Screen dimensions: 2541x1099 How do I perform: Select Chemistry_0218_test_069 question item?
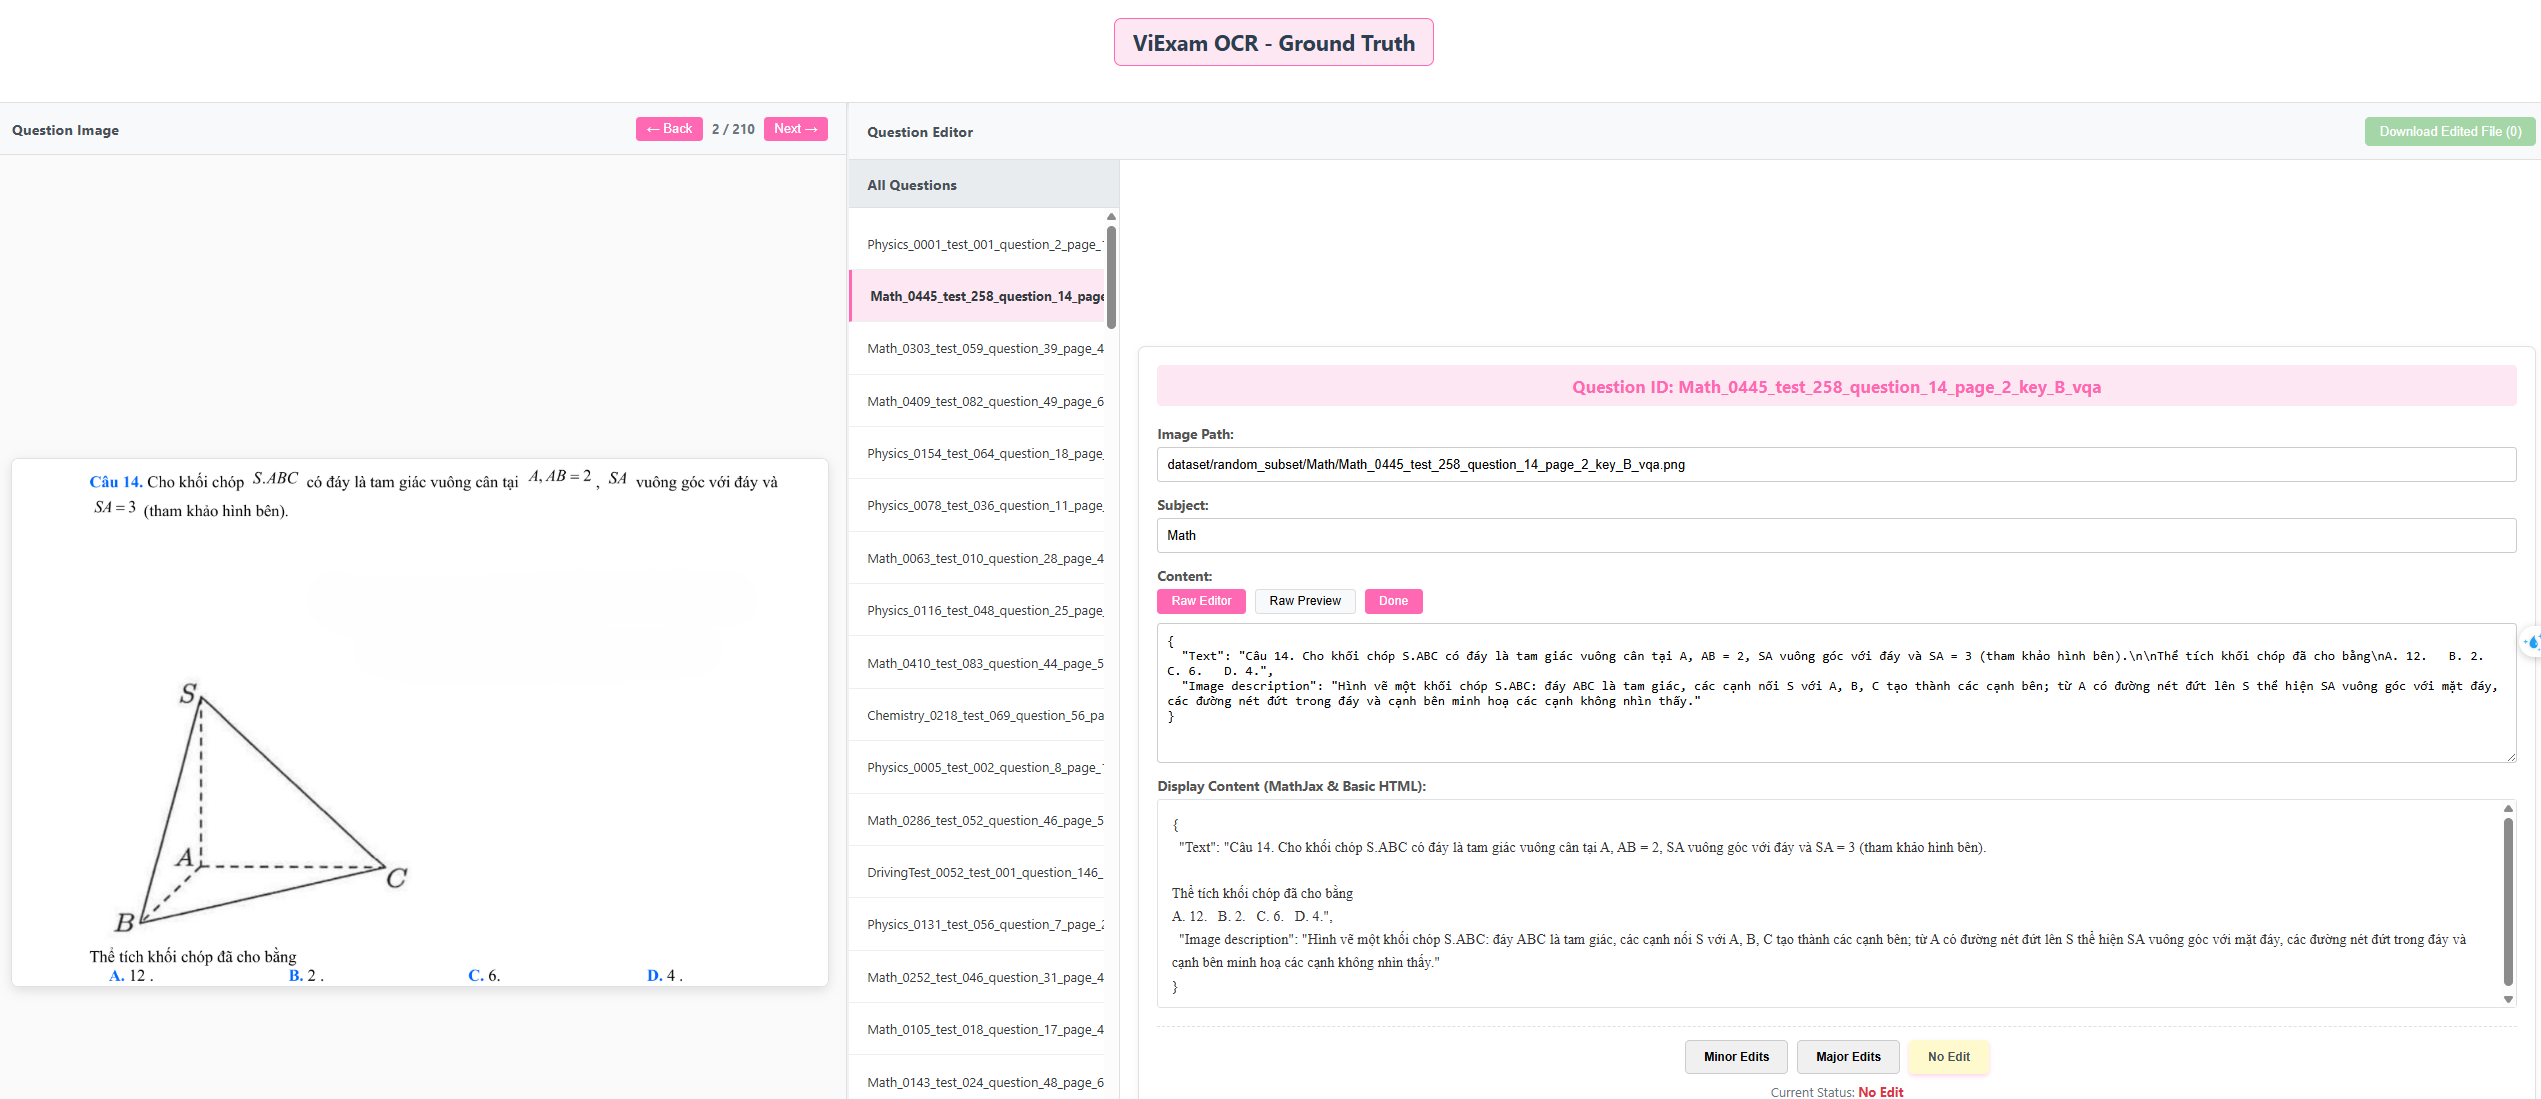983,716
